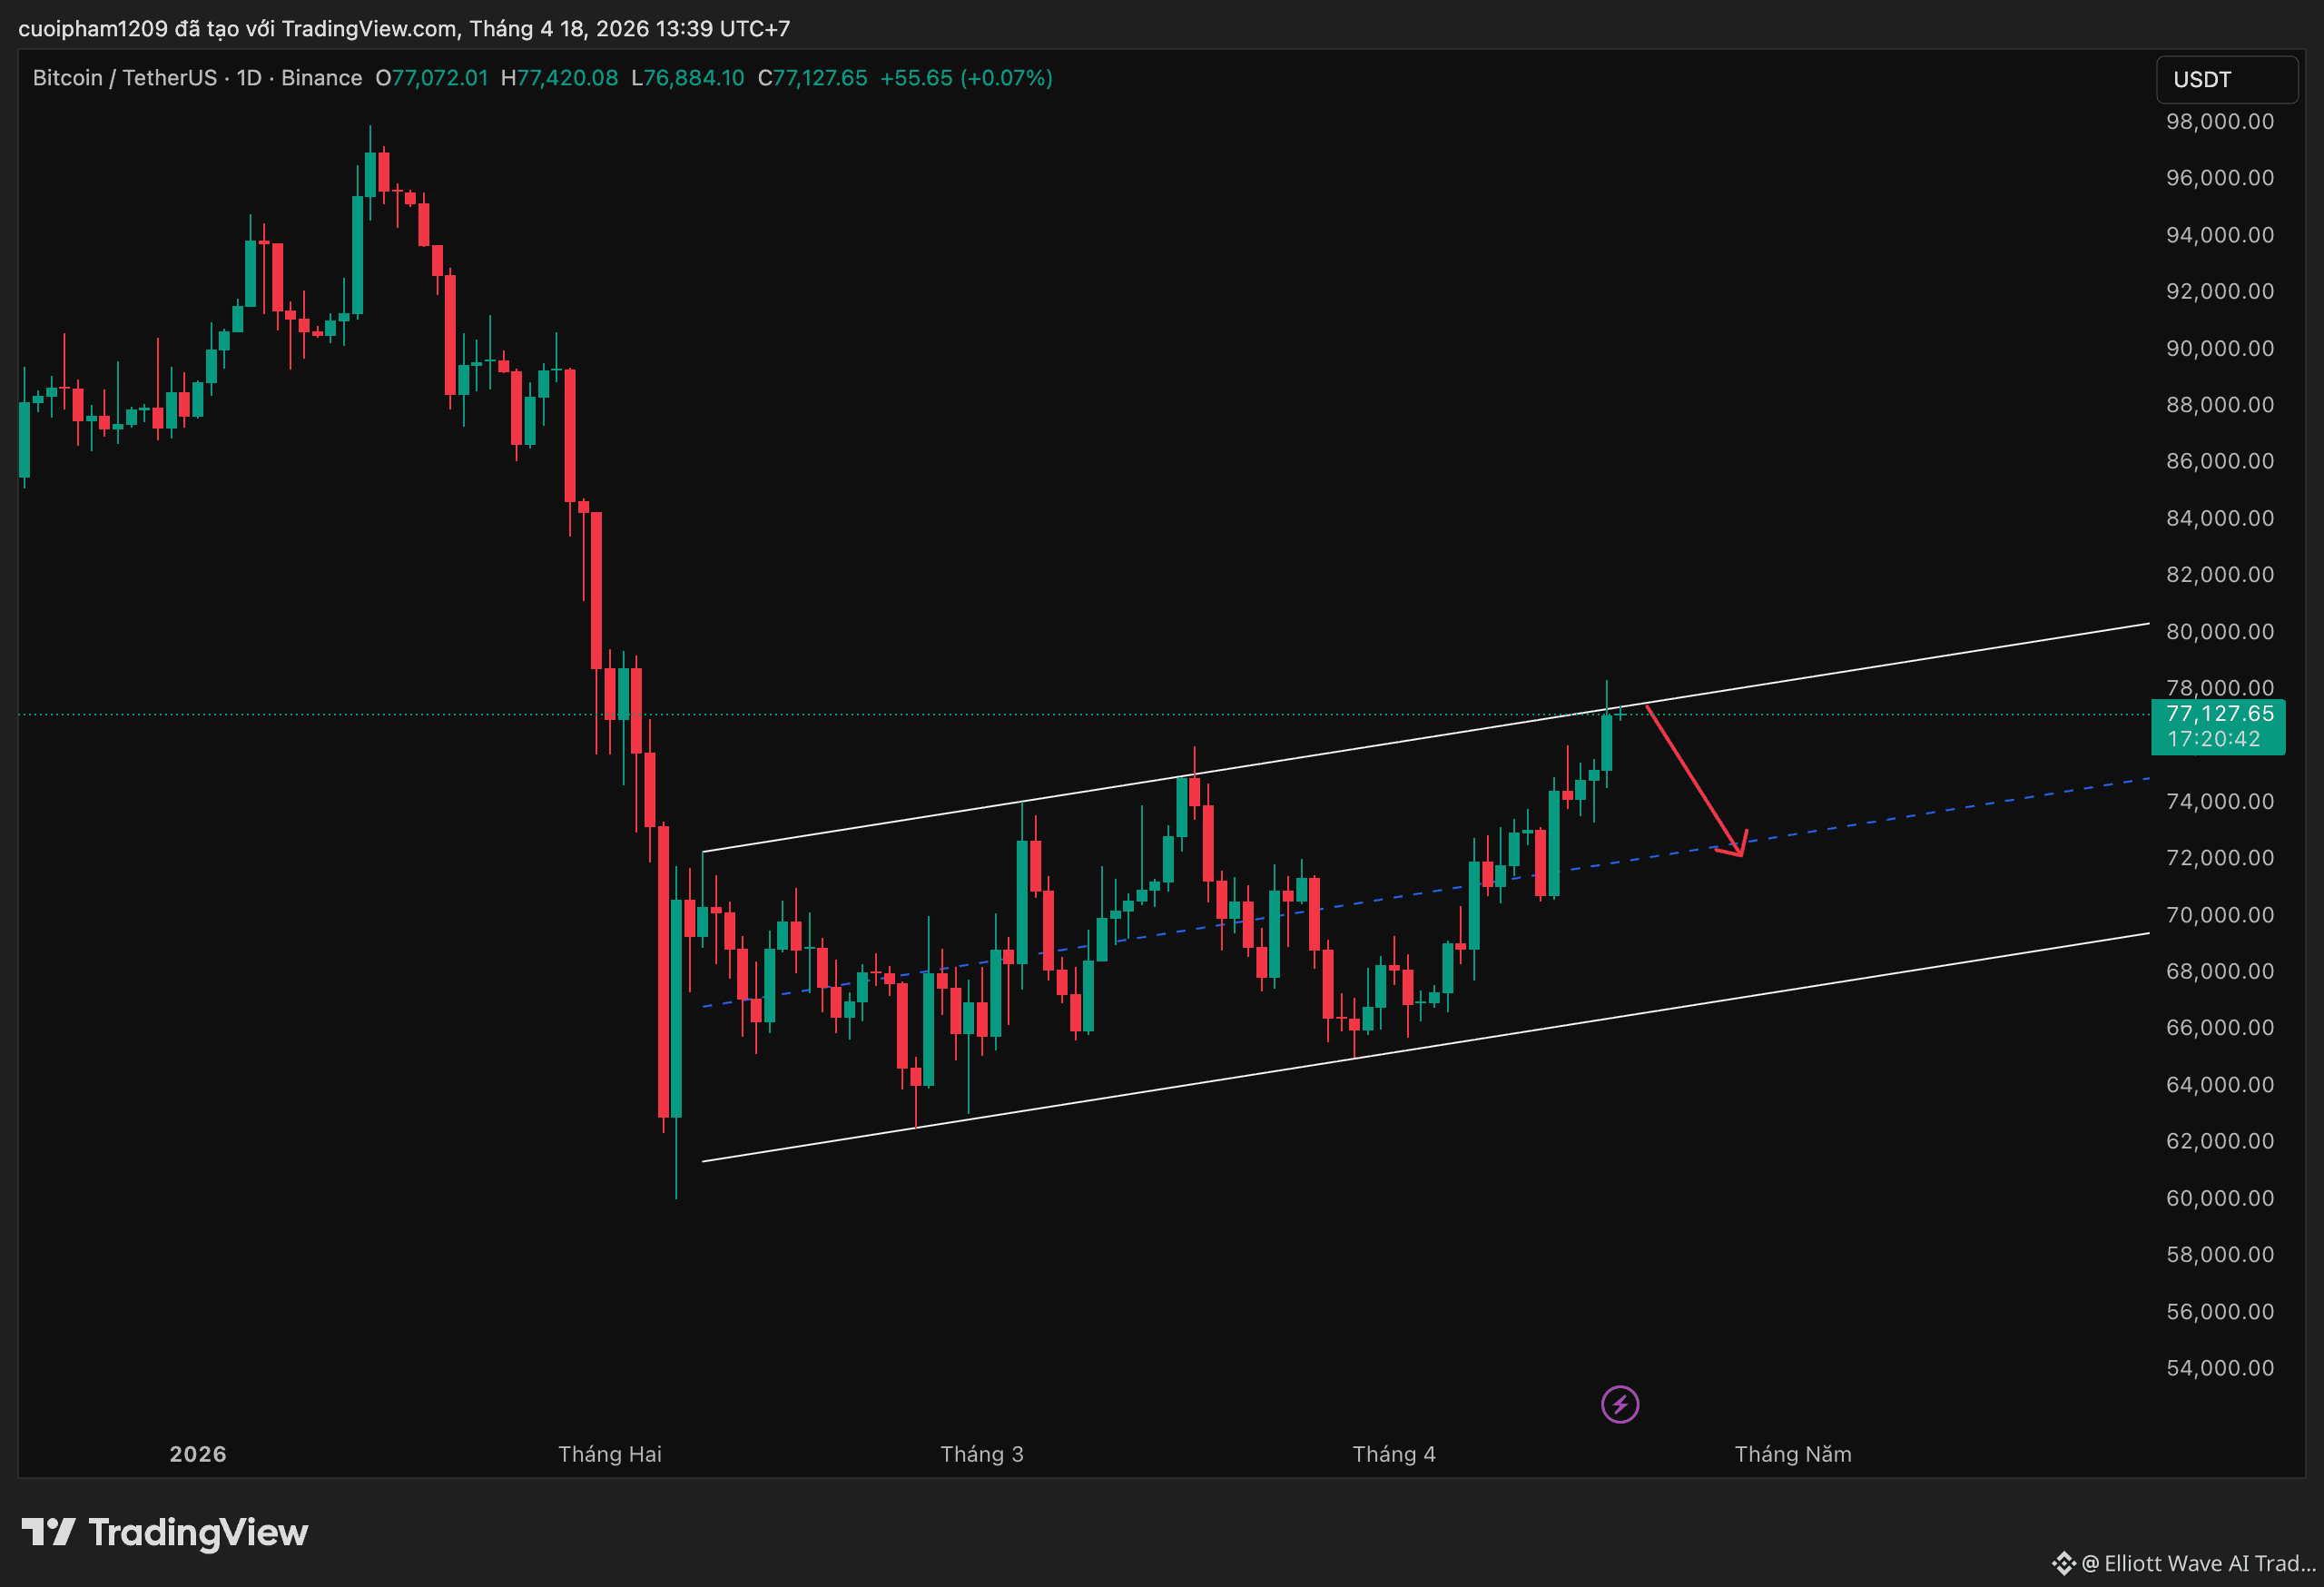Click the 74,000.00 price scale label

[x=2220, y=801]
